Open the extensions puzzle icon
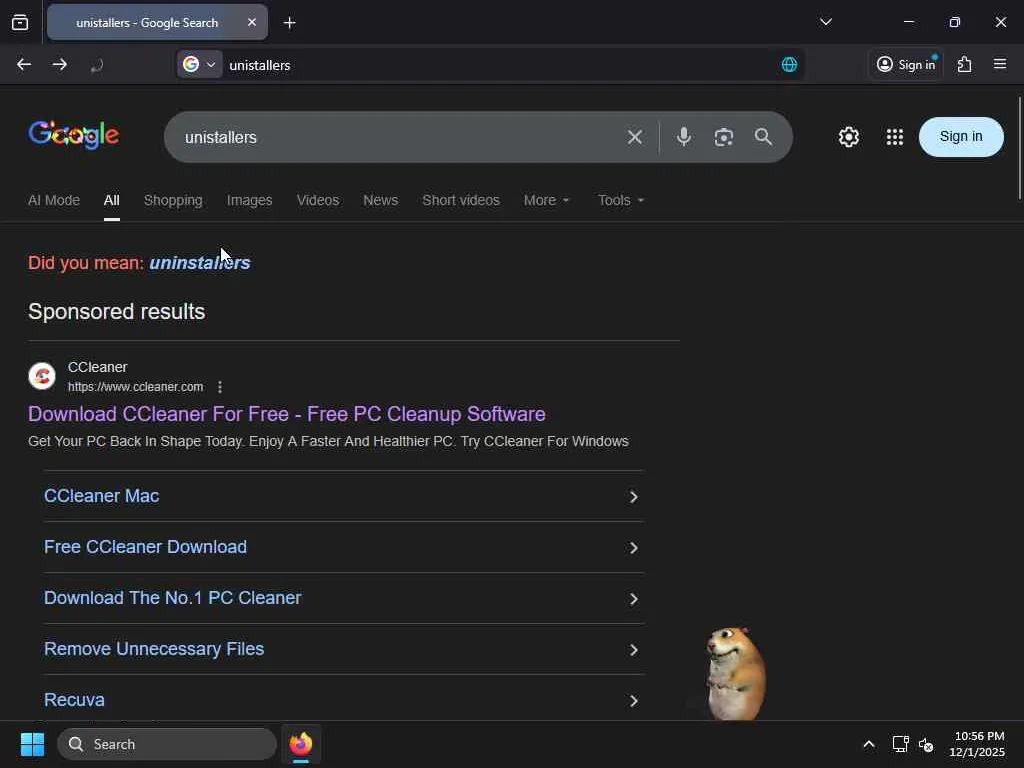 965,64
